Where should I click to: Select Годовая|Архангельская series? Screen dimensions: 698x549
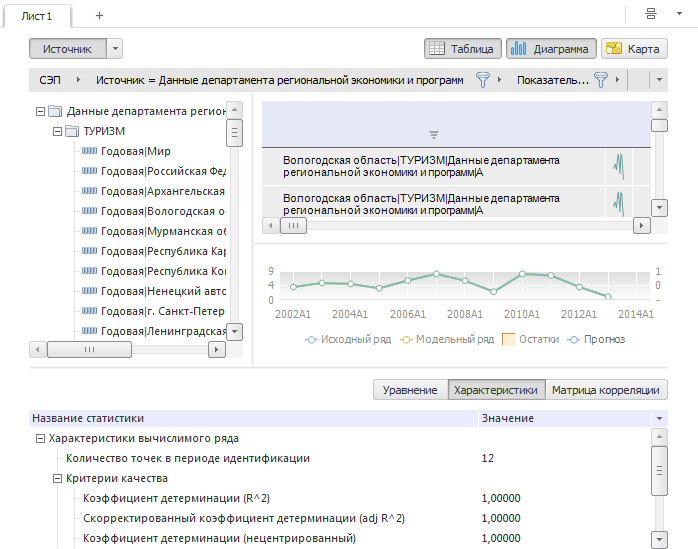[x=163, y=191]
